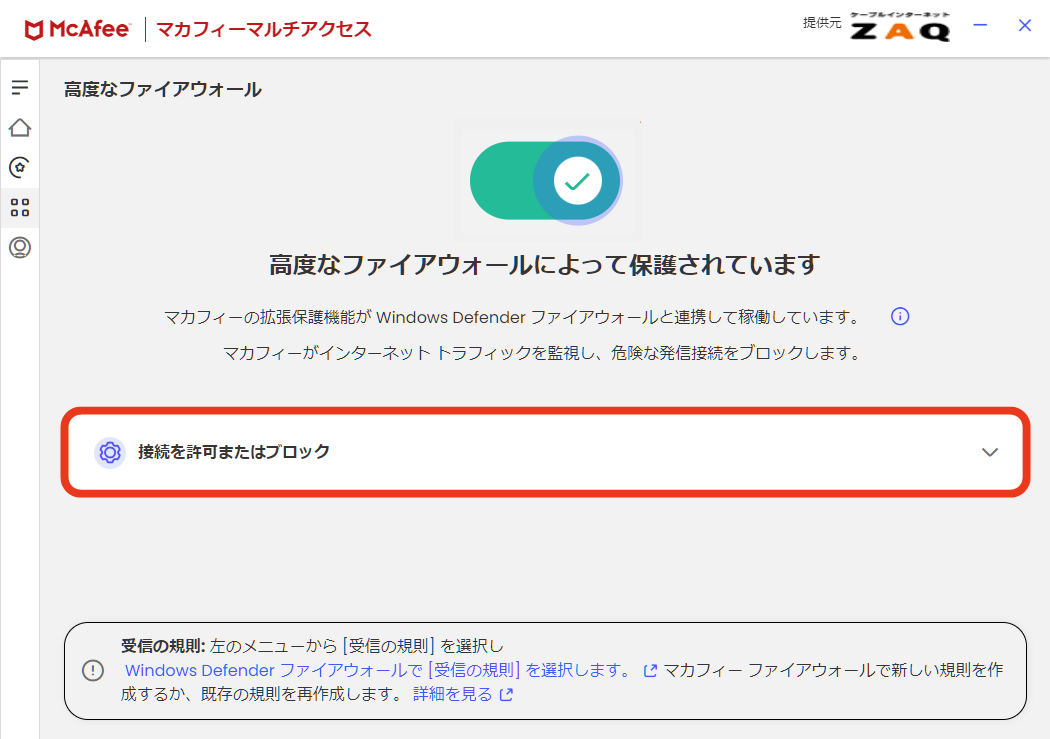Open the account profile icon

(19, 248)
